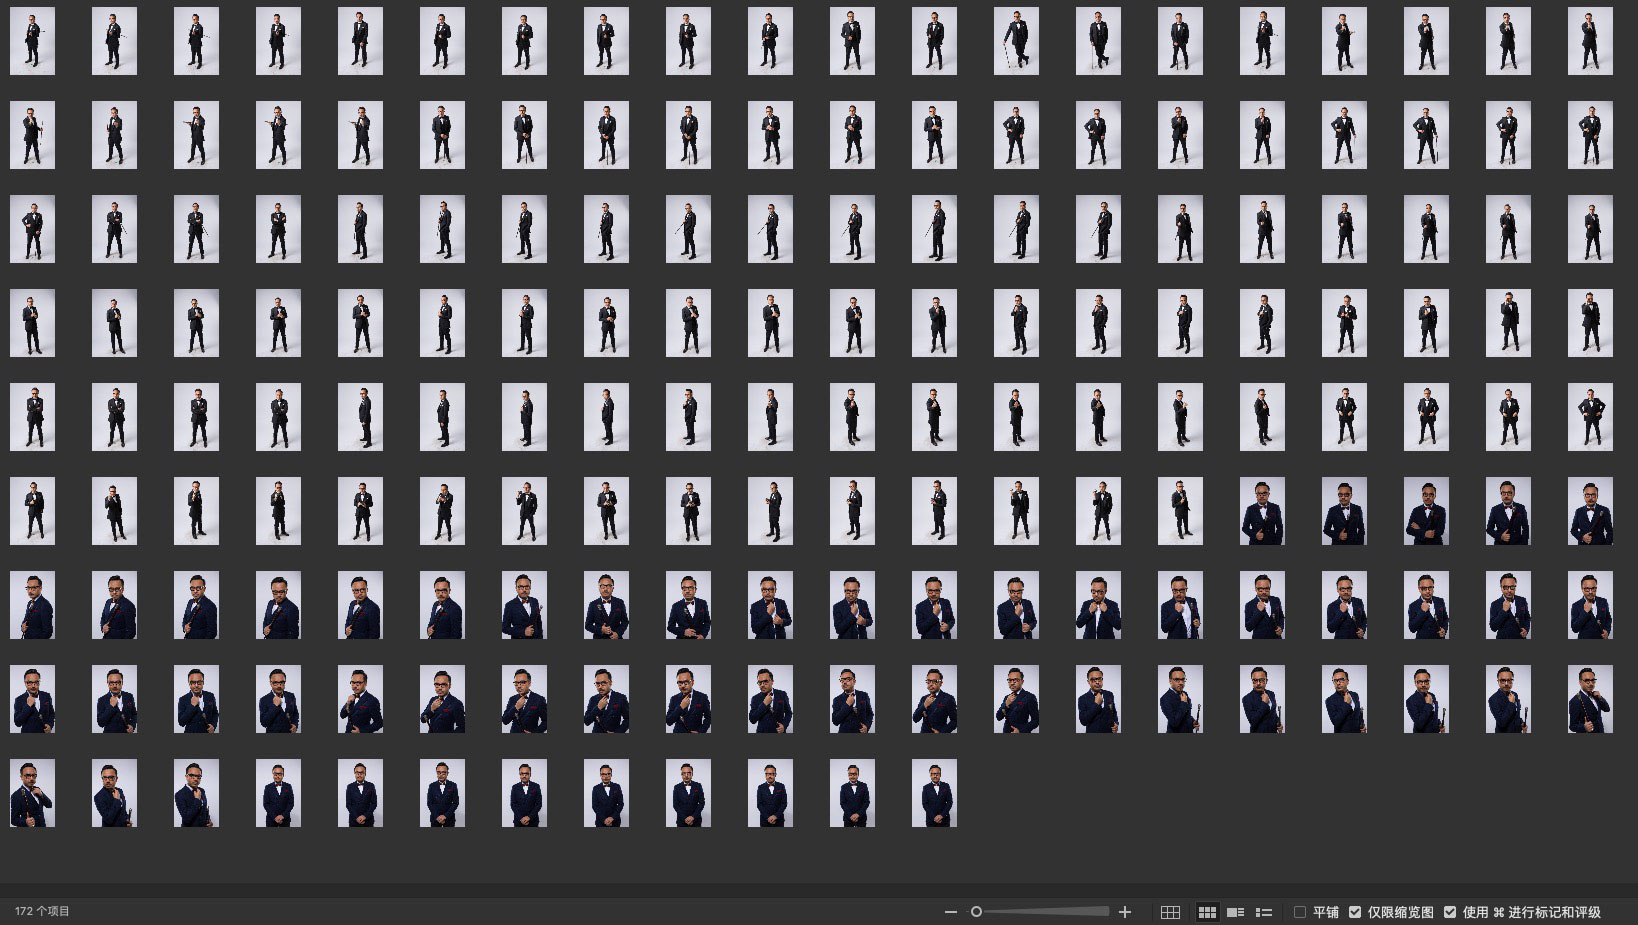The height and width of the screenshot is (925, 1638).
Task: Click the 172 个项目 item count label
Action: (x=42, y=912)
